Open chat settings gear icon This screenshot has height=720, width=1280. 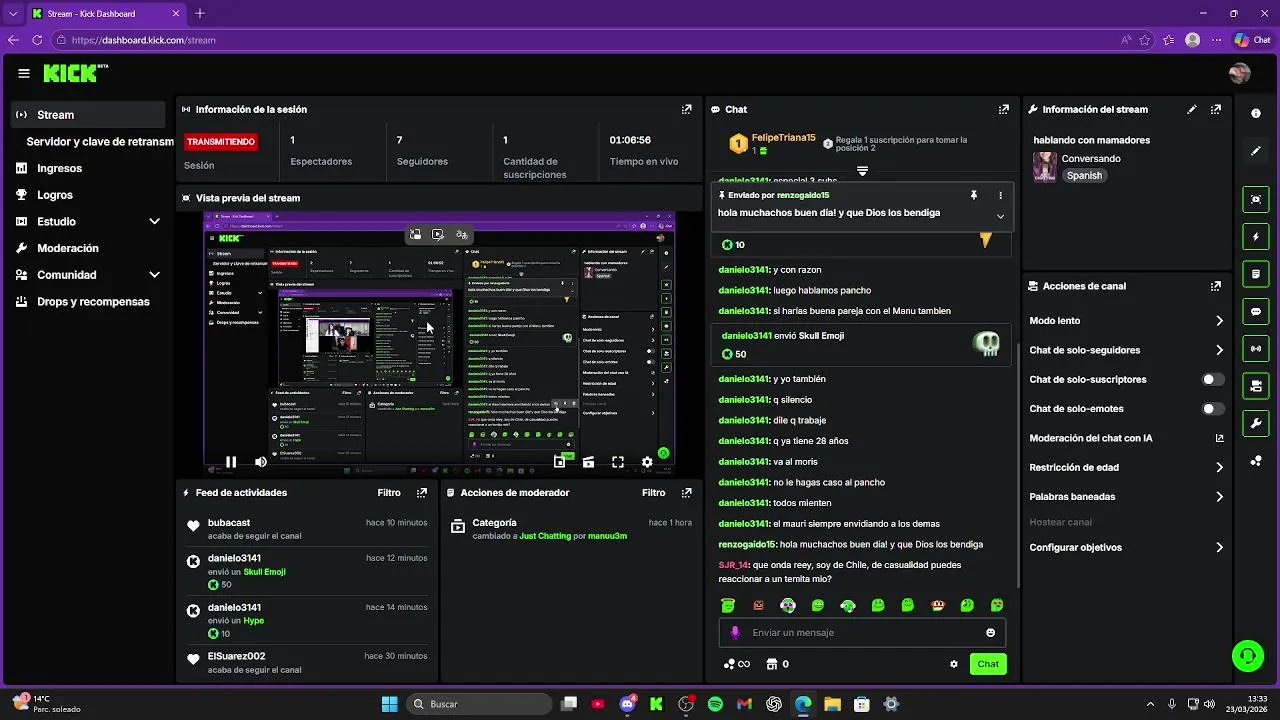coord(954,664)
